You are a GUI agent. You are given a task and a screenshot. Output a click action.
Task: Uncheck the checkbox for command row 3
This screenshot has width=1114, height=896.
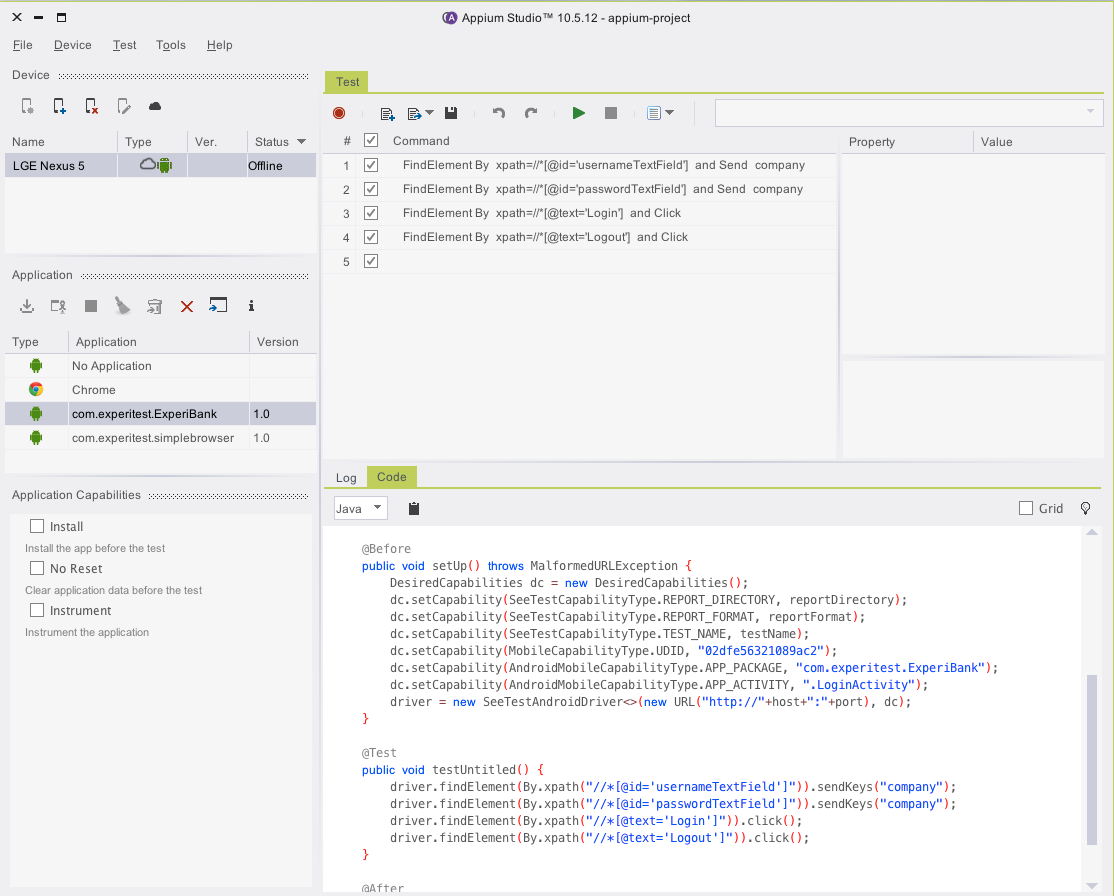pos(371,213)
